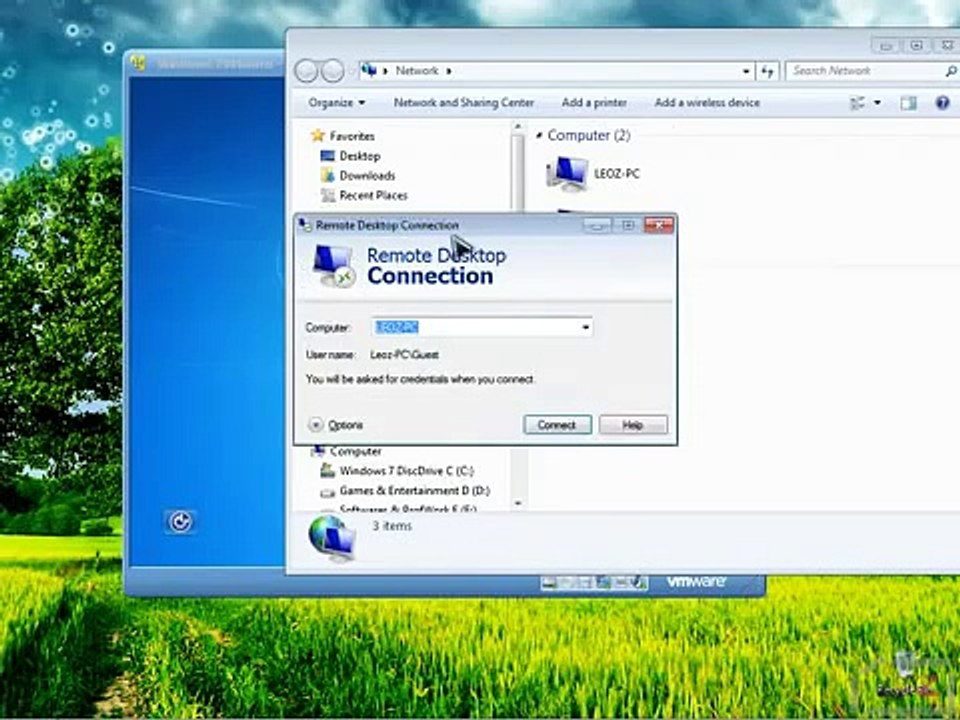Click the change your view icon

point(858,103)
